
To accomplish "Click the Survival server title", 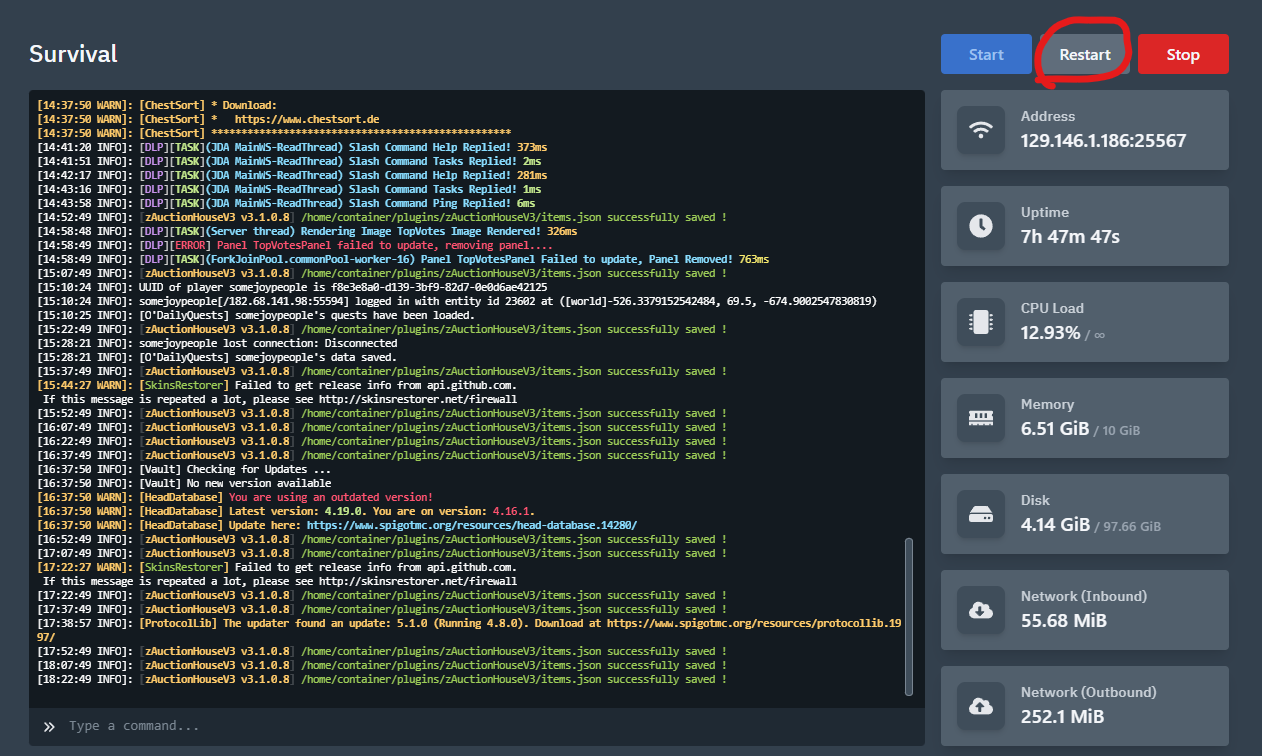I will 73,54.
